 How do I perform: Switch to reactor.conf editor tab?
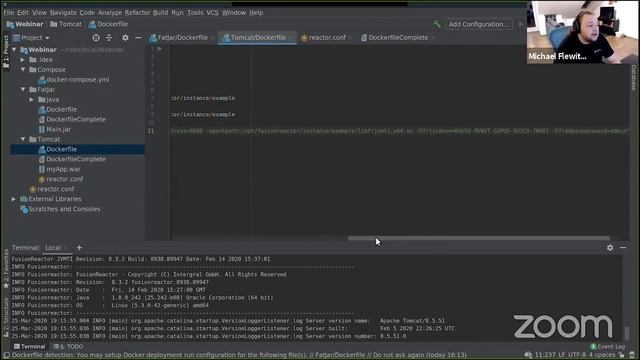pyautogui.click(x=327, y=38)
